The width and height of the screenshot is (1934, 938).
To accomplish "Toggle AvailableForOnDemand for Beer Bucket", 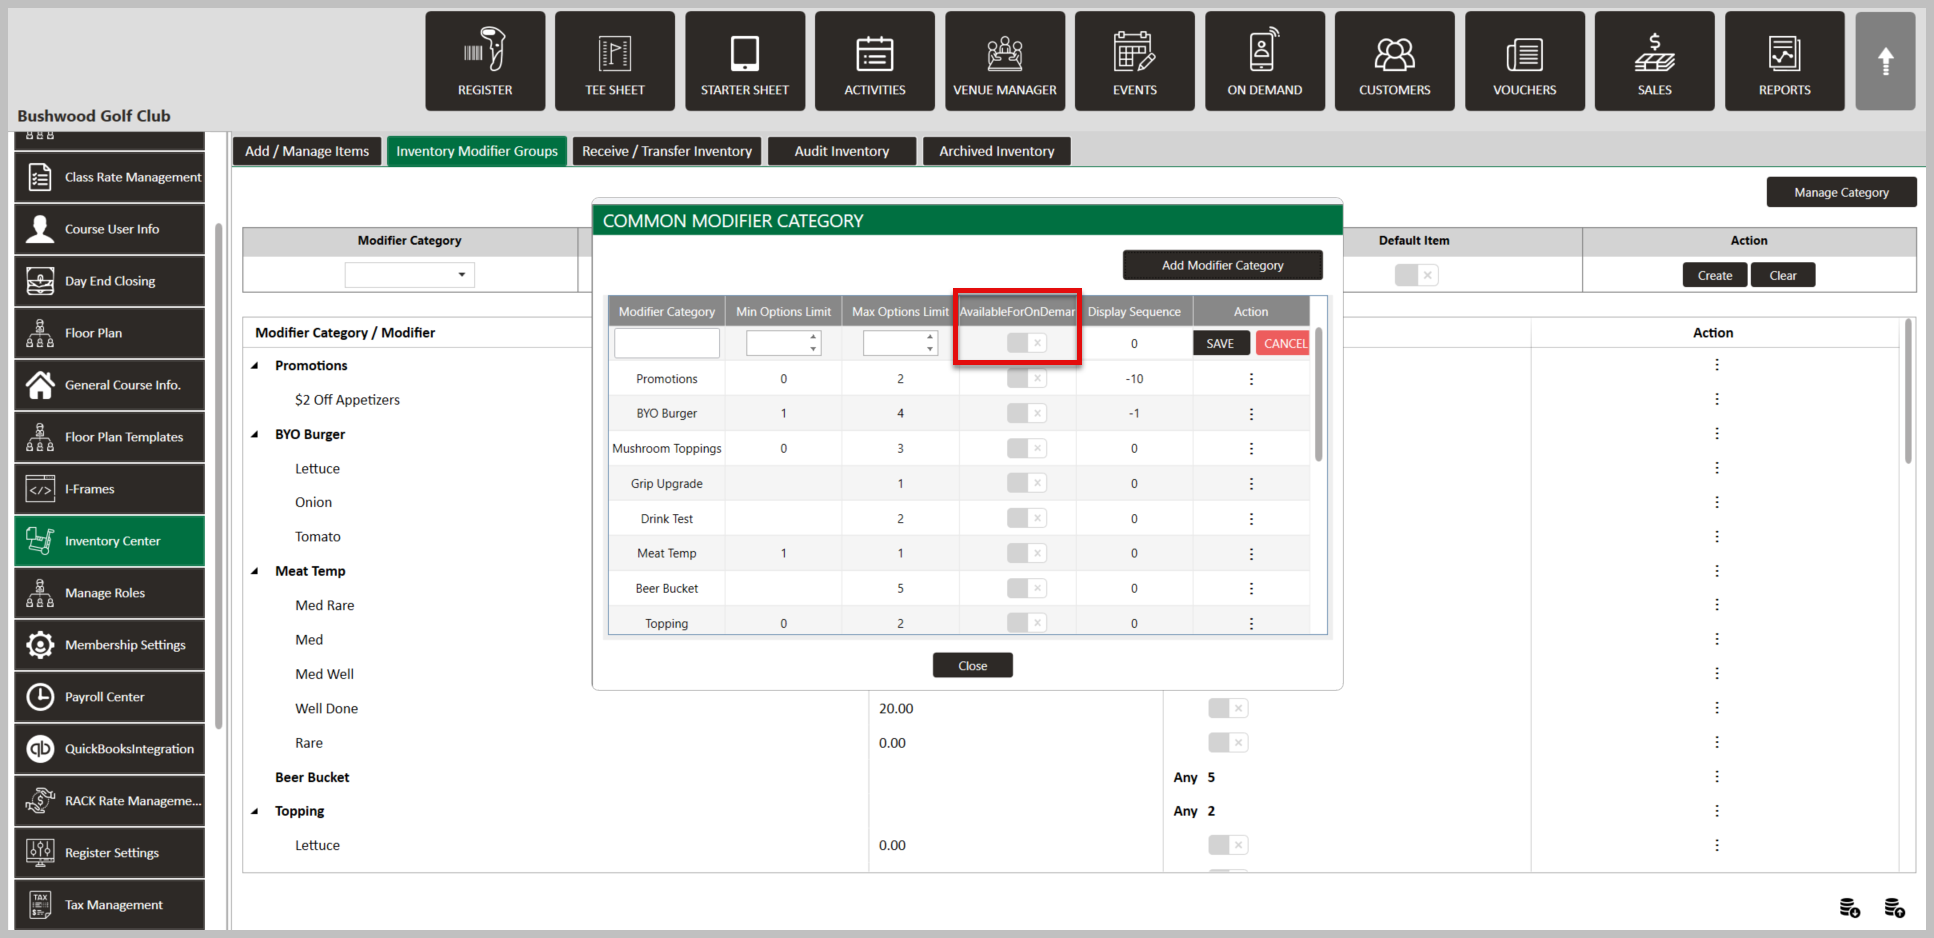I will pyautogui.click(x=1027, y=588).
